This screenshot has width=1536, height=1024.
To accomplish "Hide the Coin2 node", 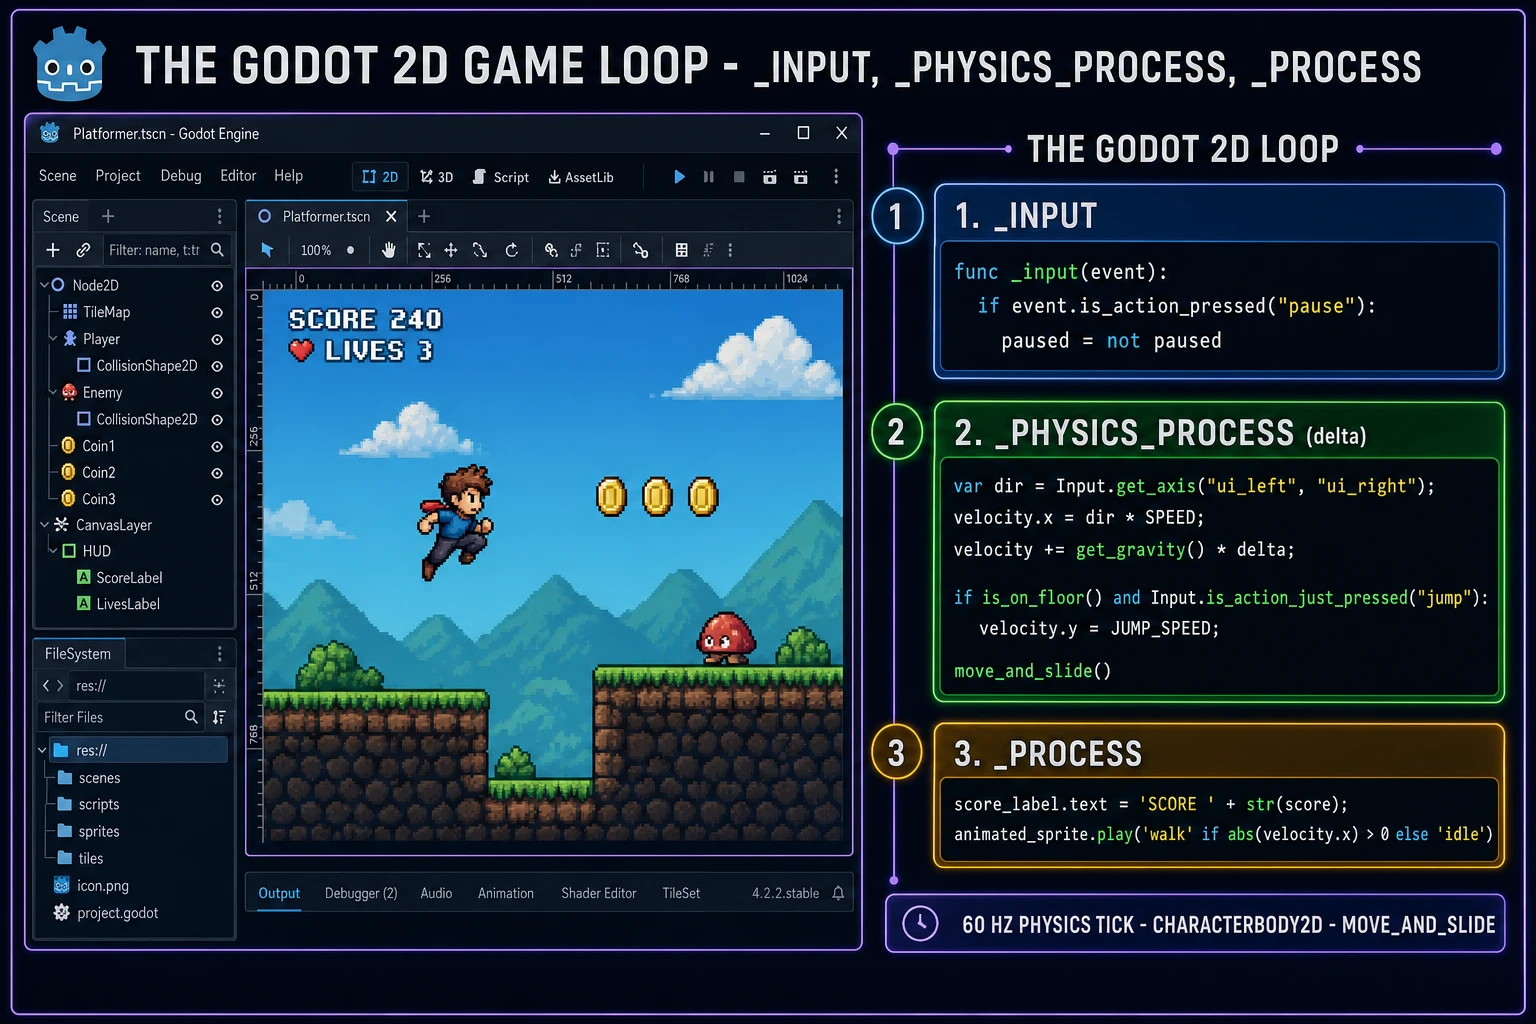I will click(217, 473).
